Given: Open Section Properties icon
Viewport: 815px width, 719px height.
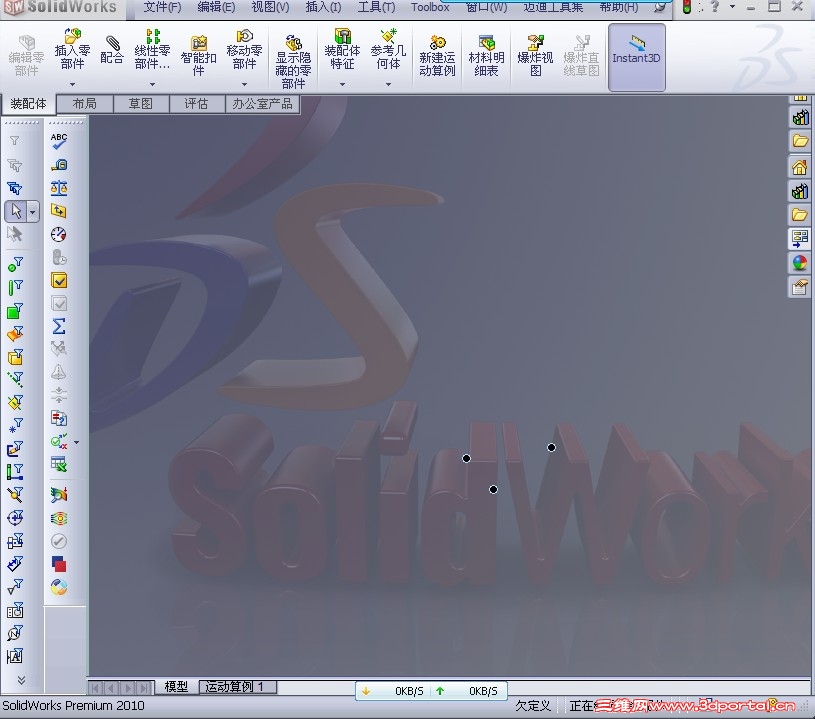Looking at the screenshot, I should [59, 211].
